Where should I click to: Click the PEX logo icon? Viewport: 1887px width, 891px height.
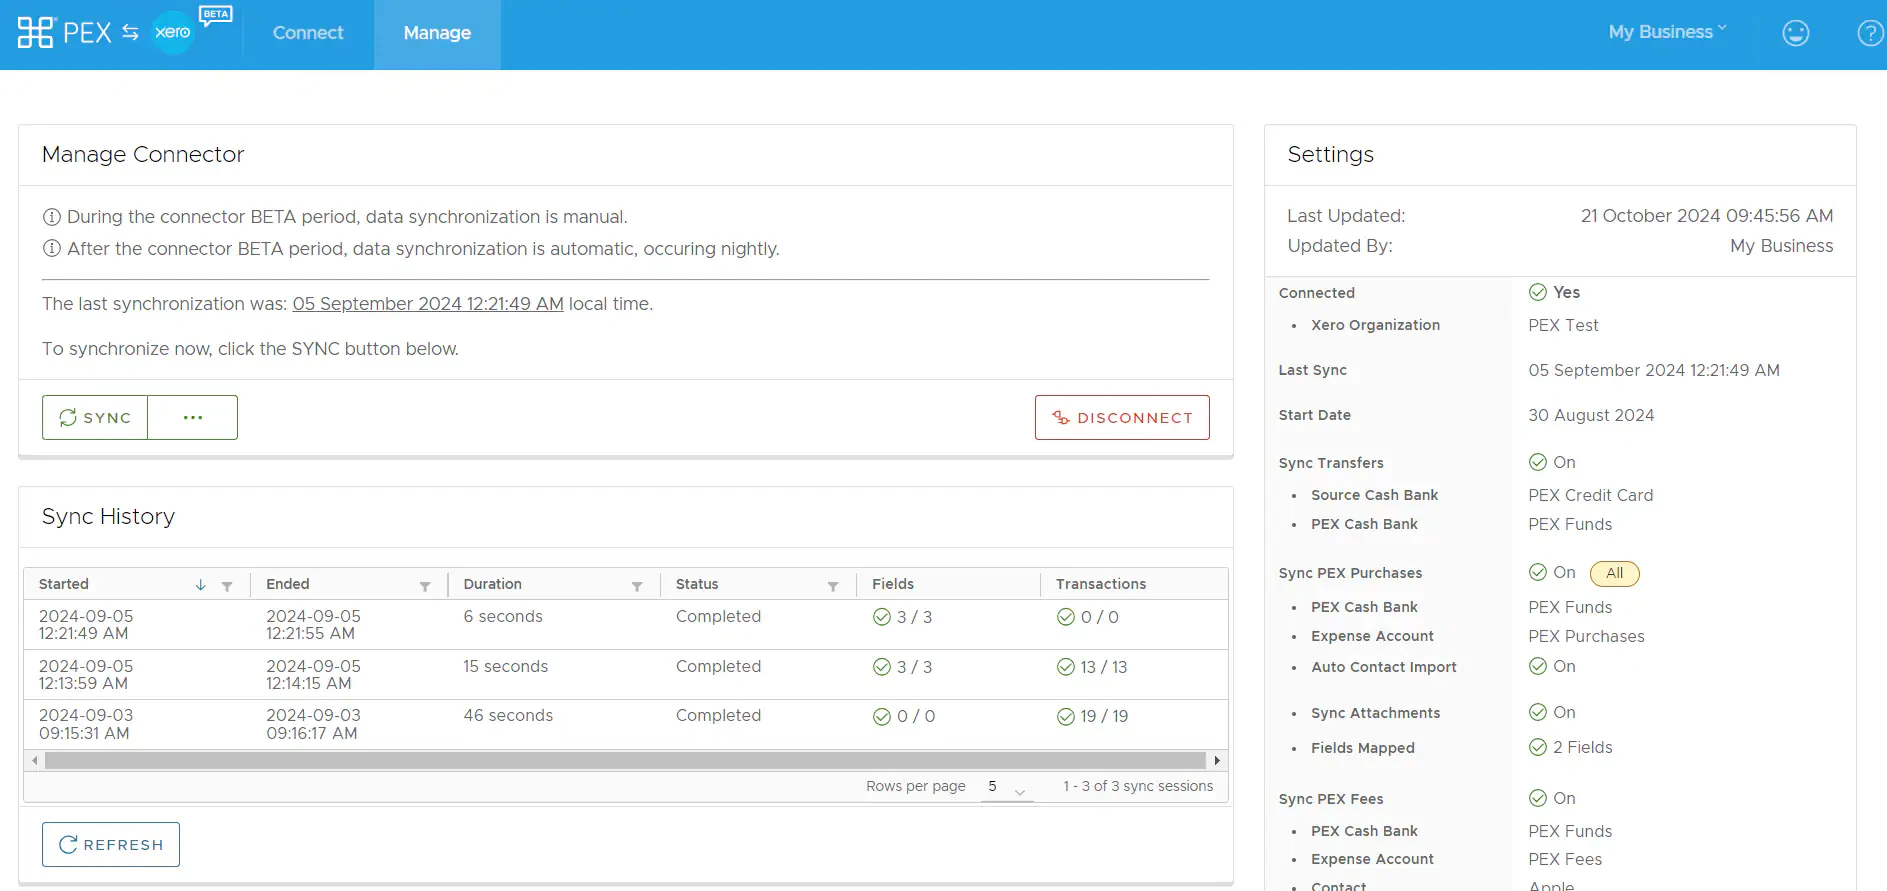point(35,33)
